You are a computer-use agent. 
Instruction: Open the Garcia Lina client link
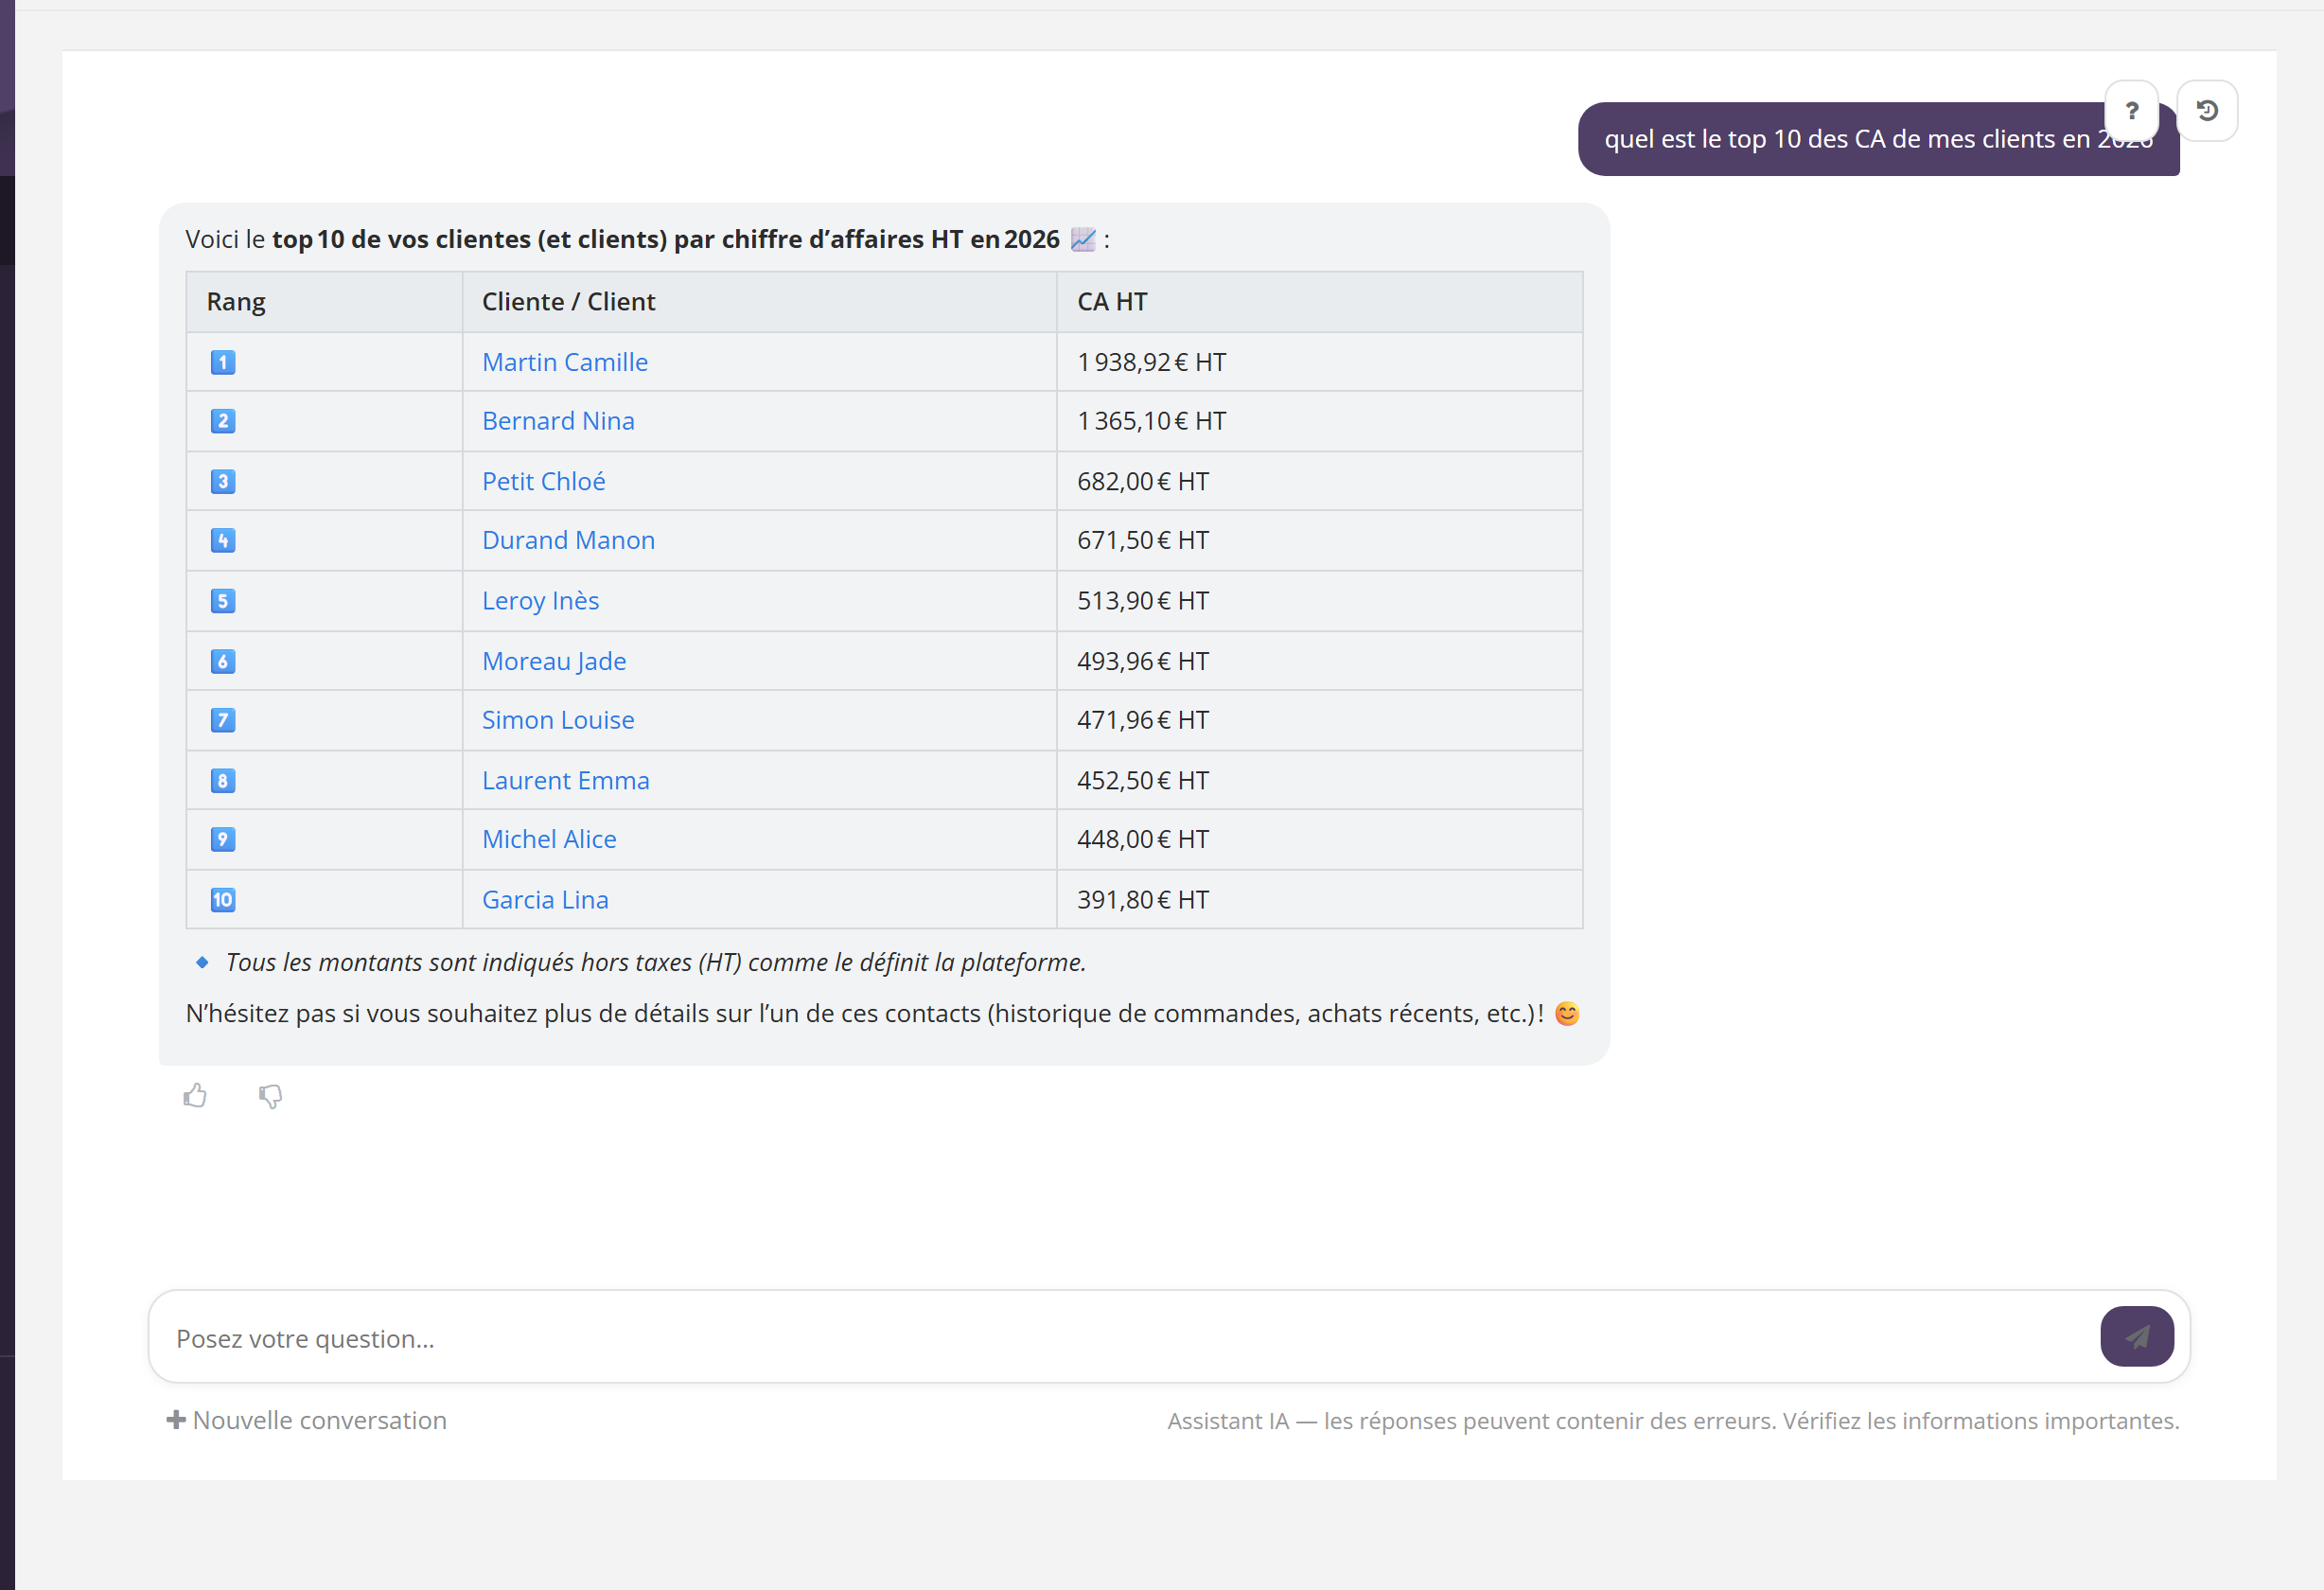pyautogui.click(x=545, y=900)
